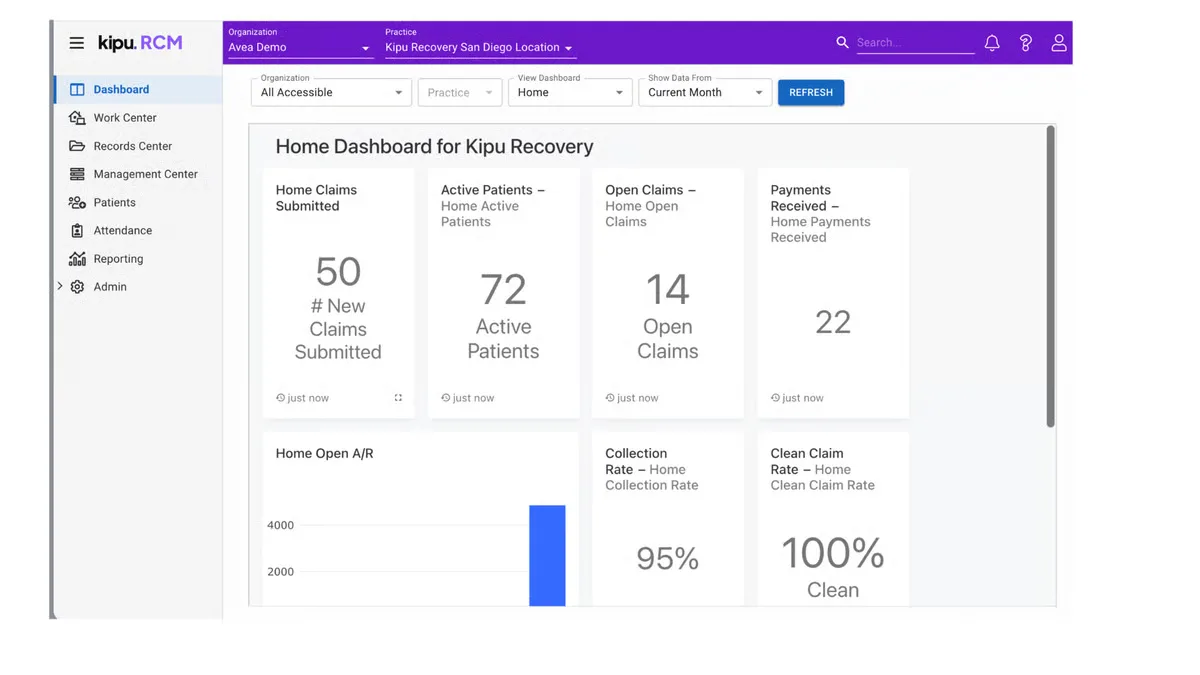This screenshot has height=675, width=1200.
Task: Click the Admin gear icon
Action: click(x=77, y=287)
